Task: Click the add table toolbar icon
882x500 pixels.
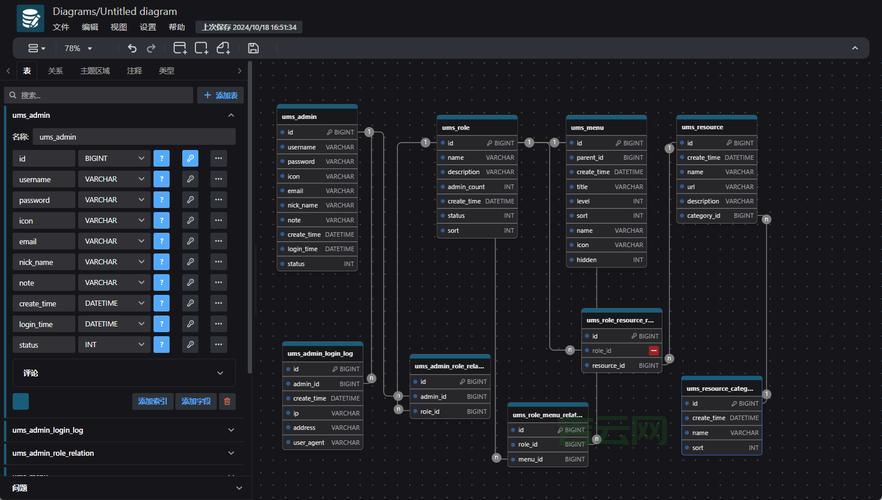Action: click(x=180, y=48)
